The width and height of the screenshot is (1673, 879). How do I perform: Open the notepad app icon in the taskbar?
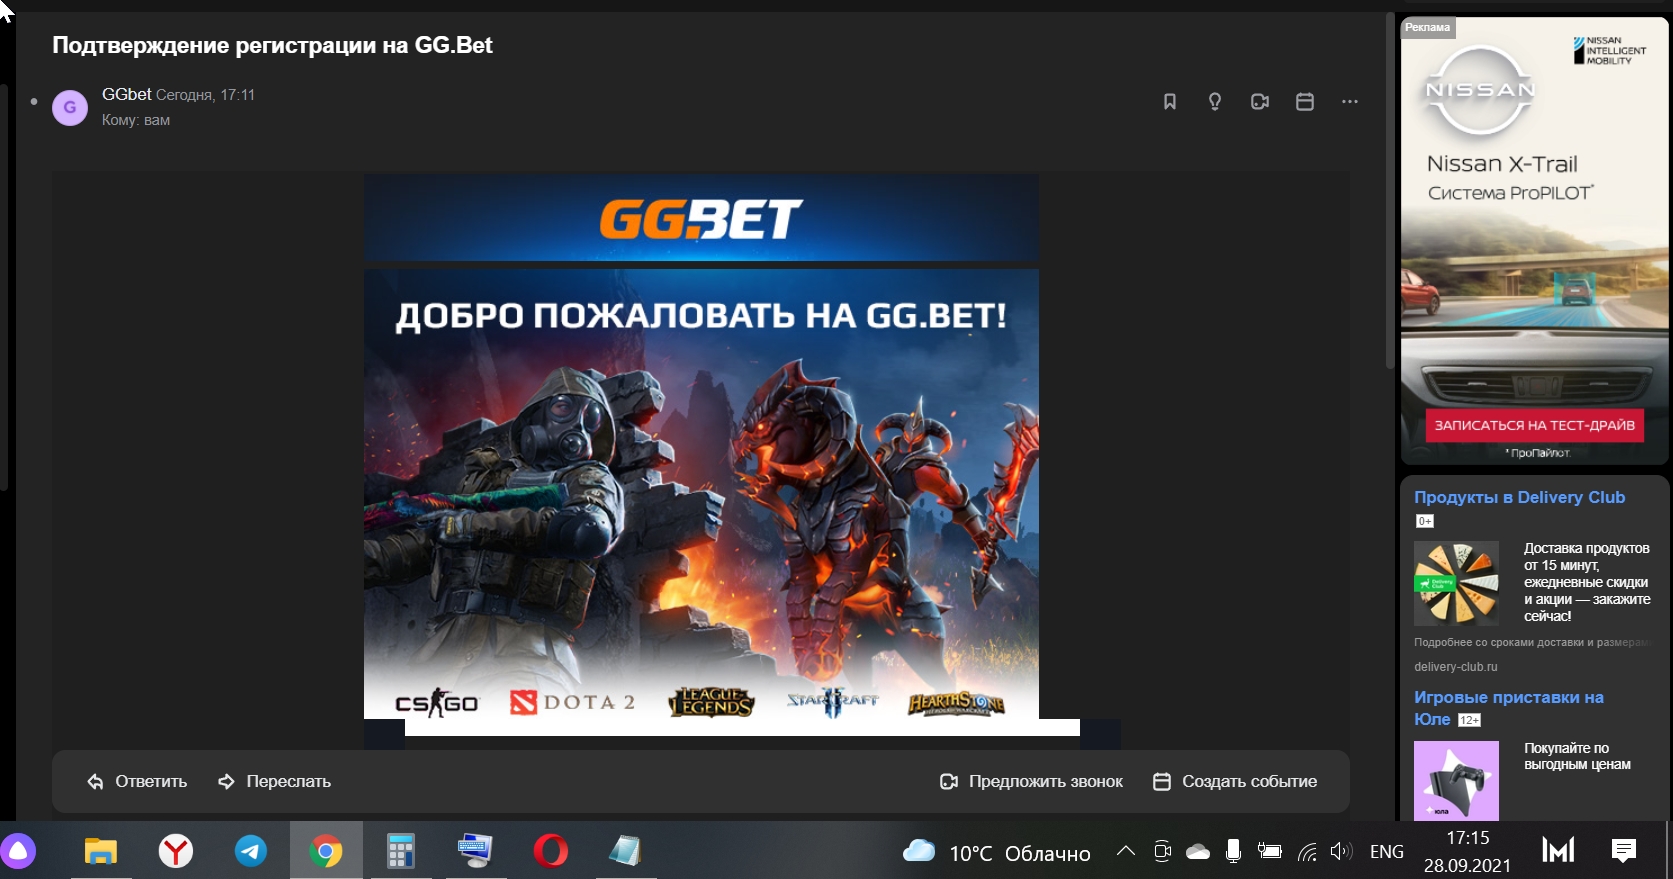coord(625,851)
